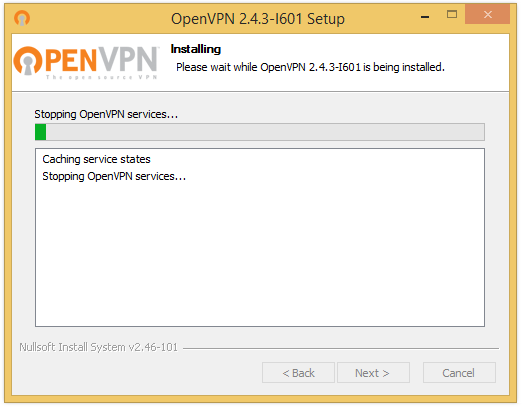Click the green installation progress bar
The width and height of the screenshot is (523, 407).
(259, 132)
